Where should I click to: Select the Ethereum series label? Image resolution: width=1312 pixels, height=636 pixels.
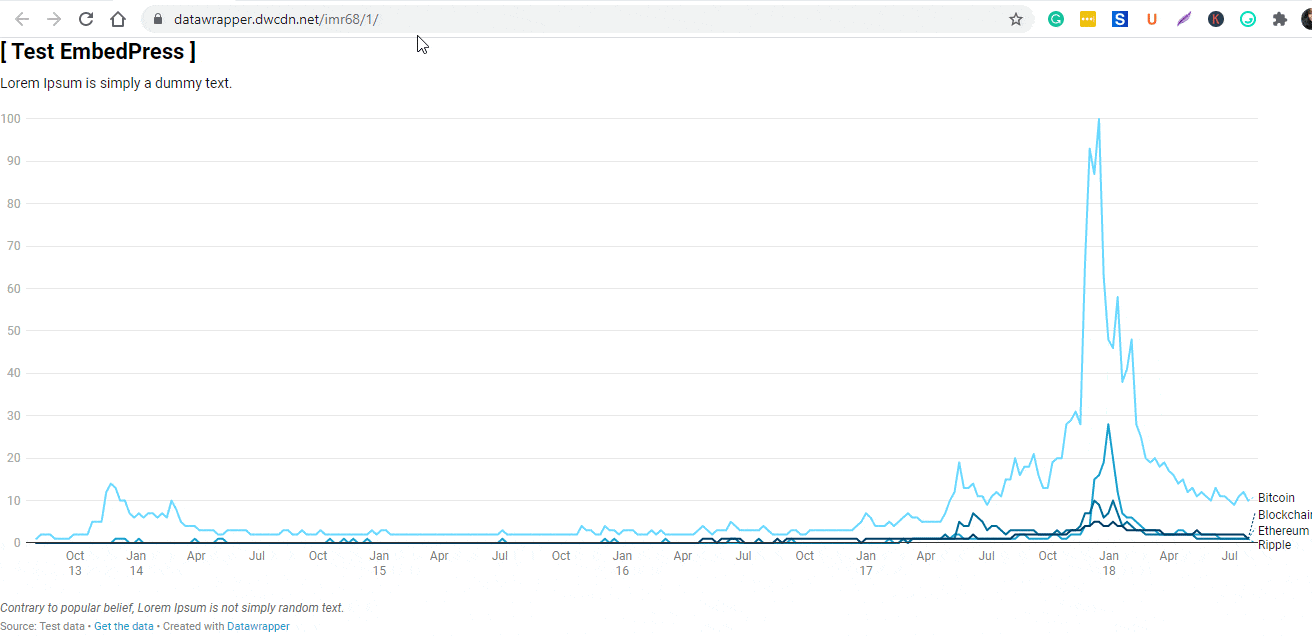pos(1283,531)
